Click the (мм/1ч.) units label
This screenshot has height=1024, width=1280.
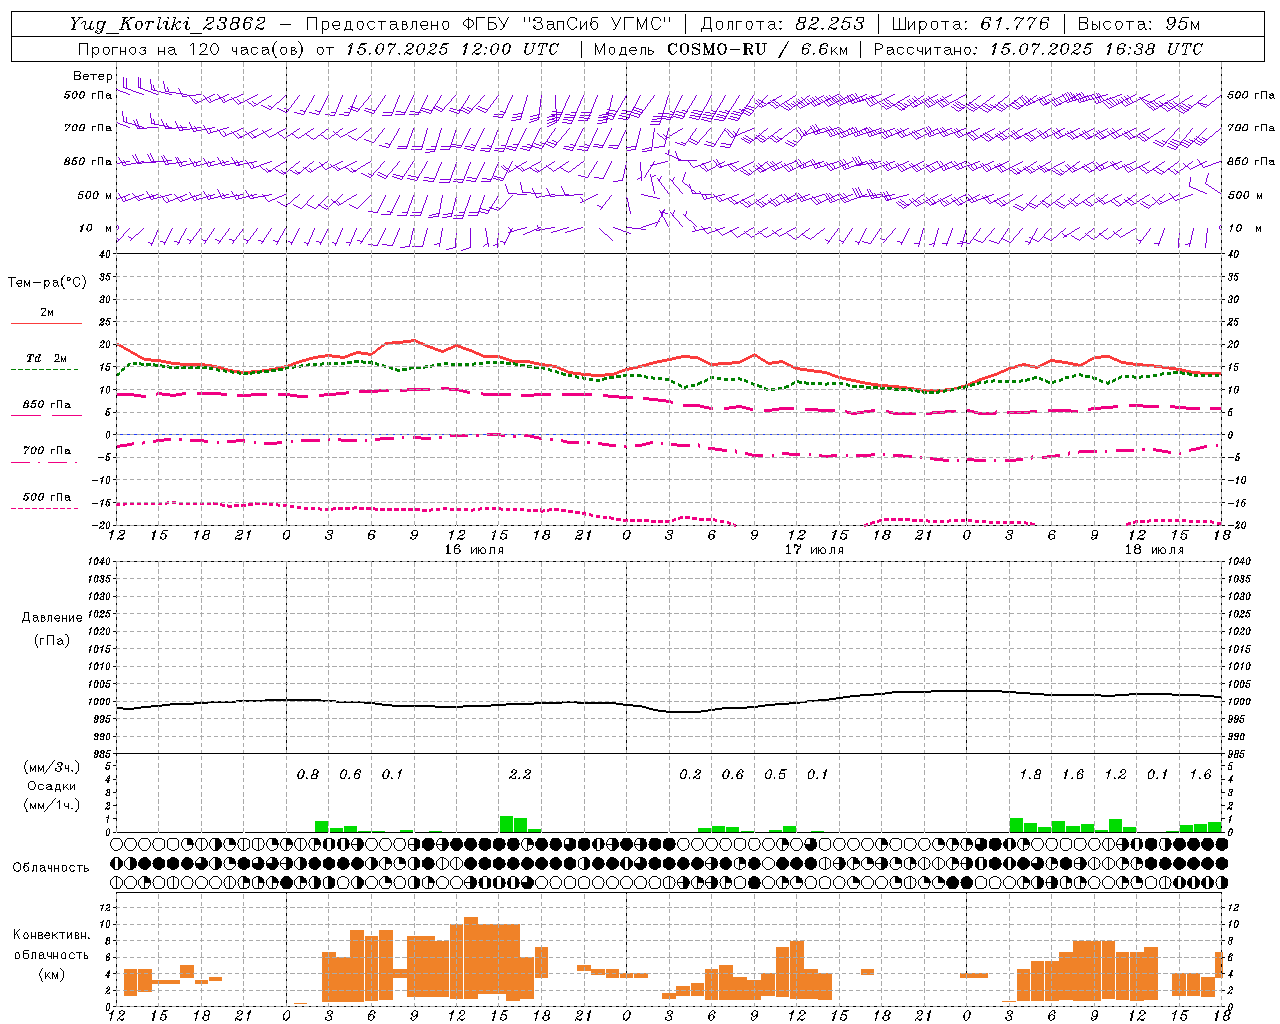click(50, 805)
